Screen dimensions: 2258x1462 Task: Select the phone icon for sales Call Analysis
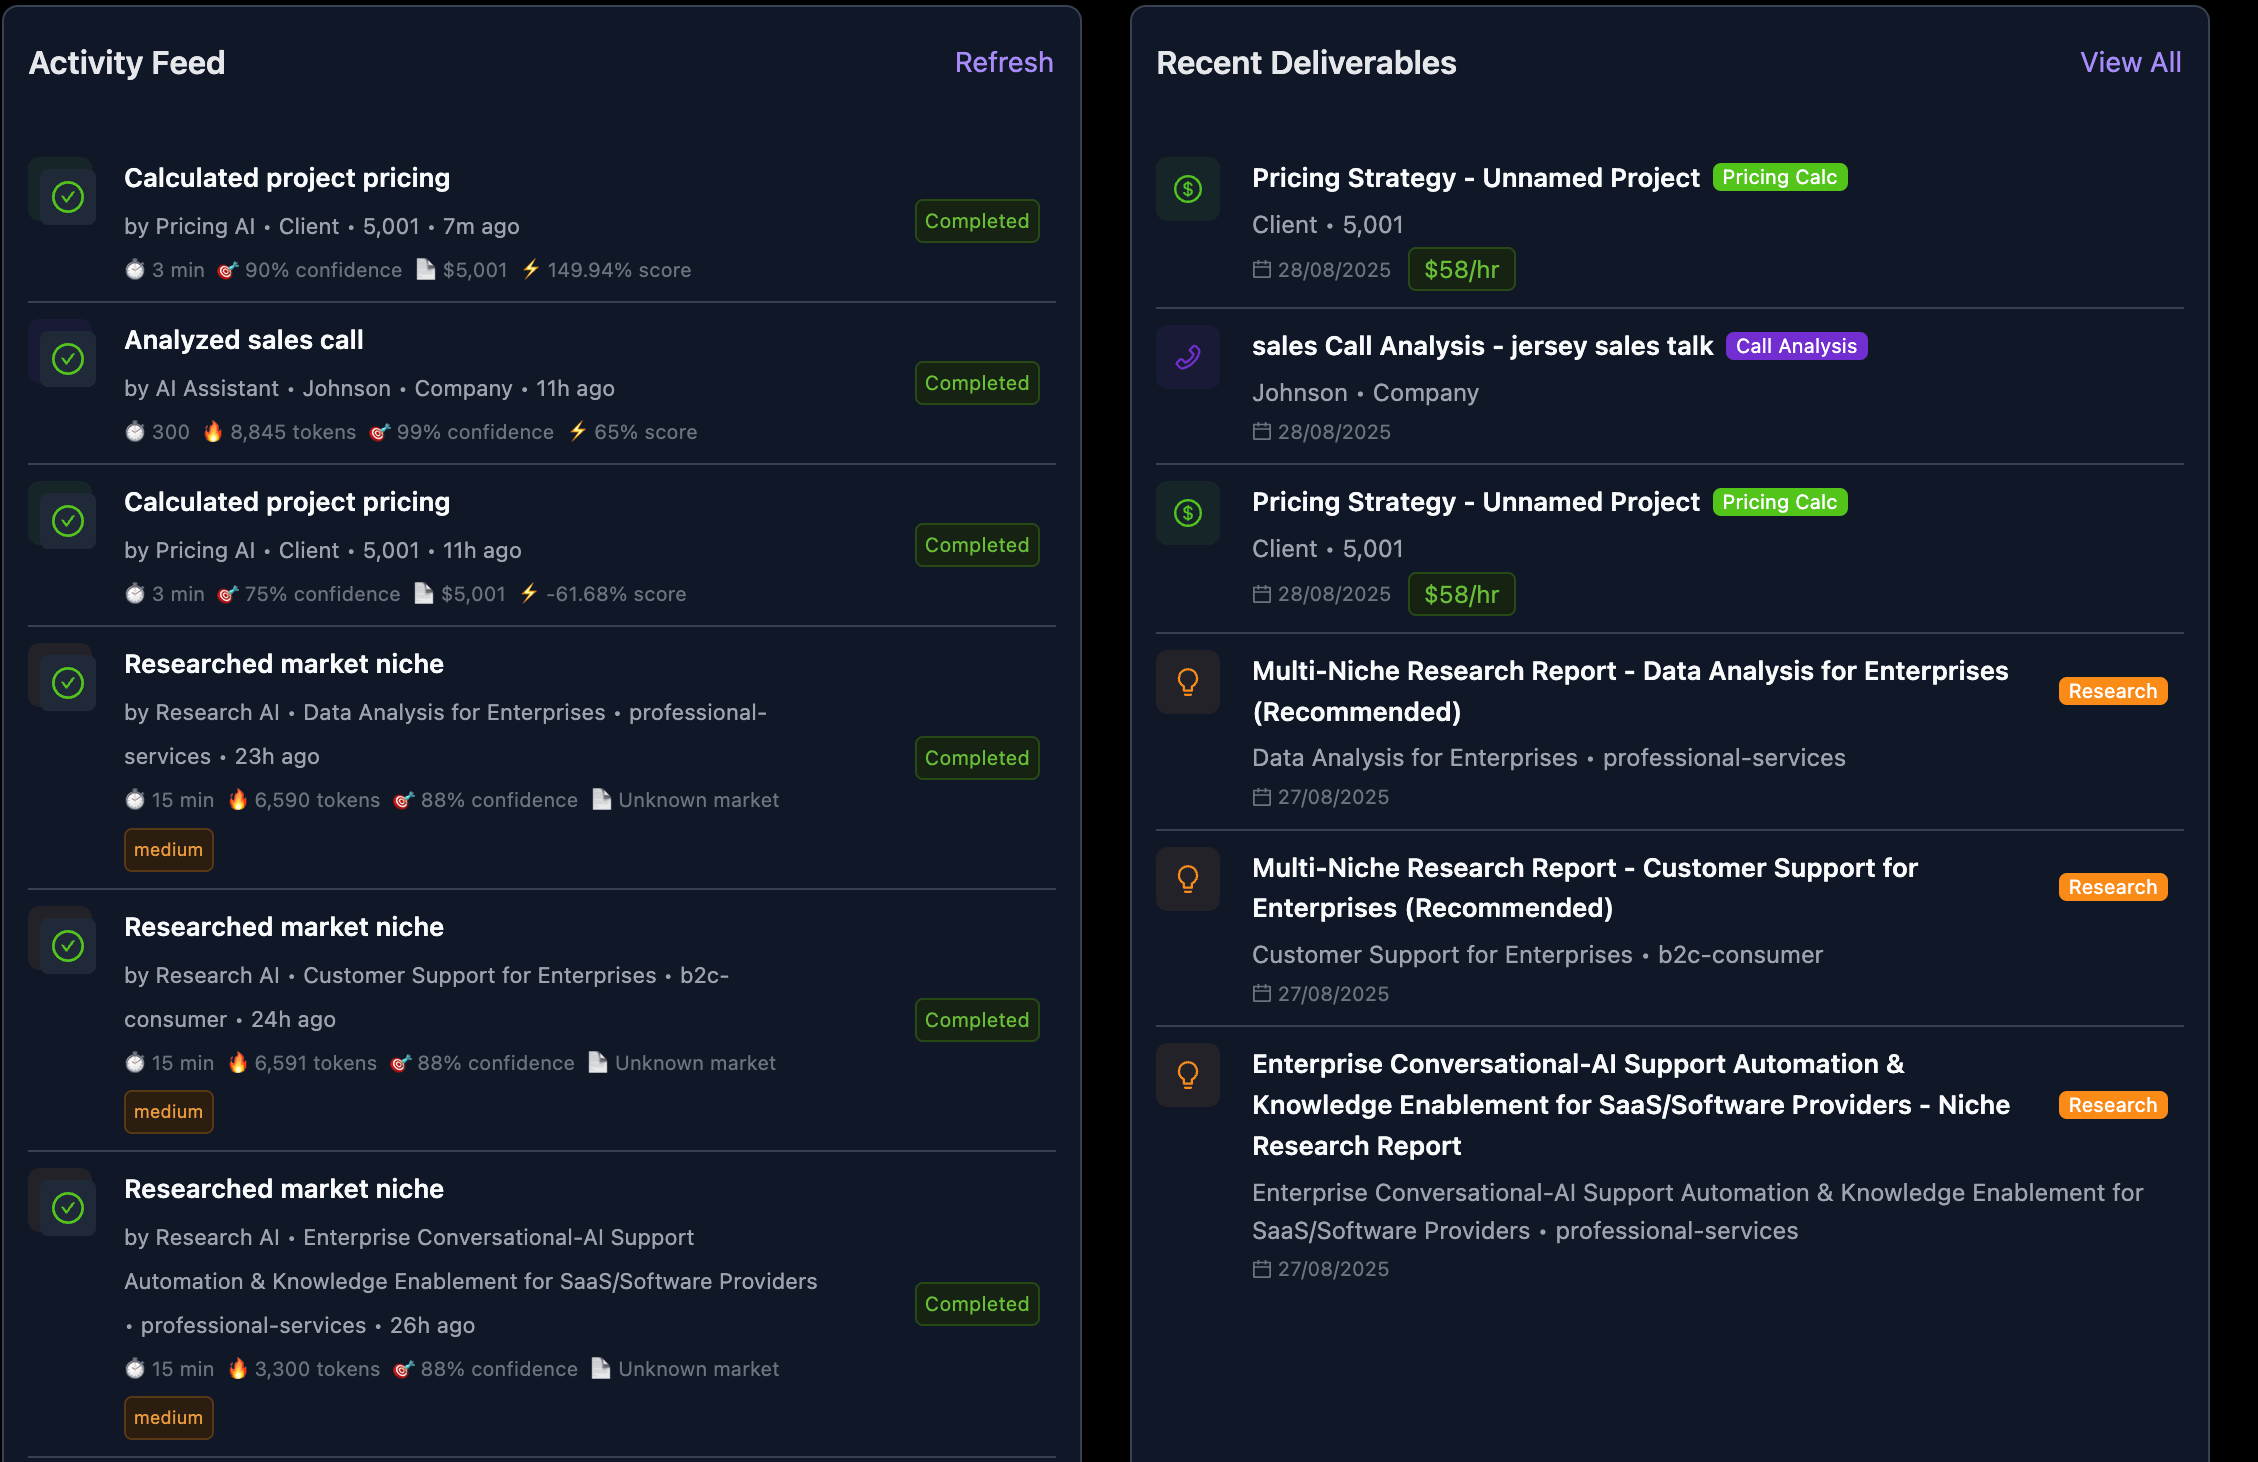click(x=1187, y=357)
